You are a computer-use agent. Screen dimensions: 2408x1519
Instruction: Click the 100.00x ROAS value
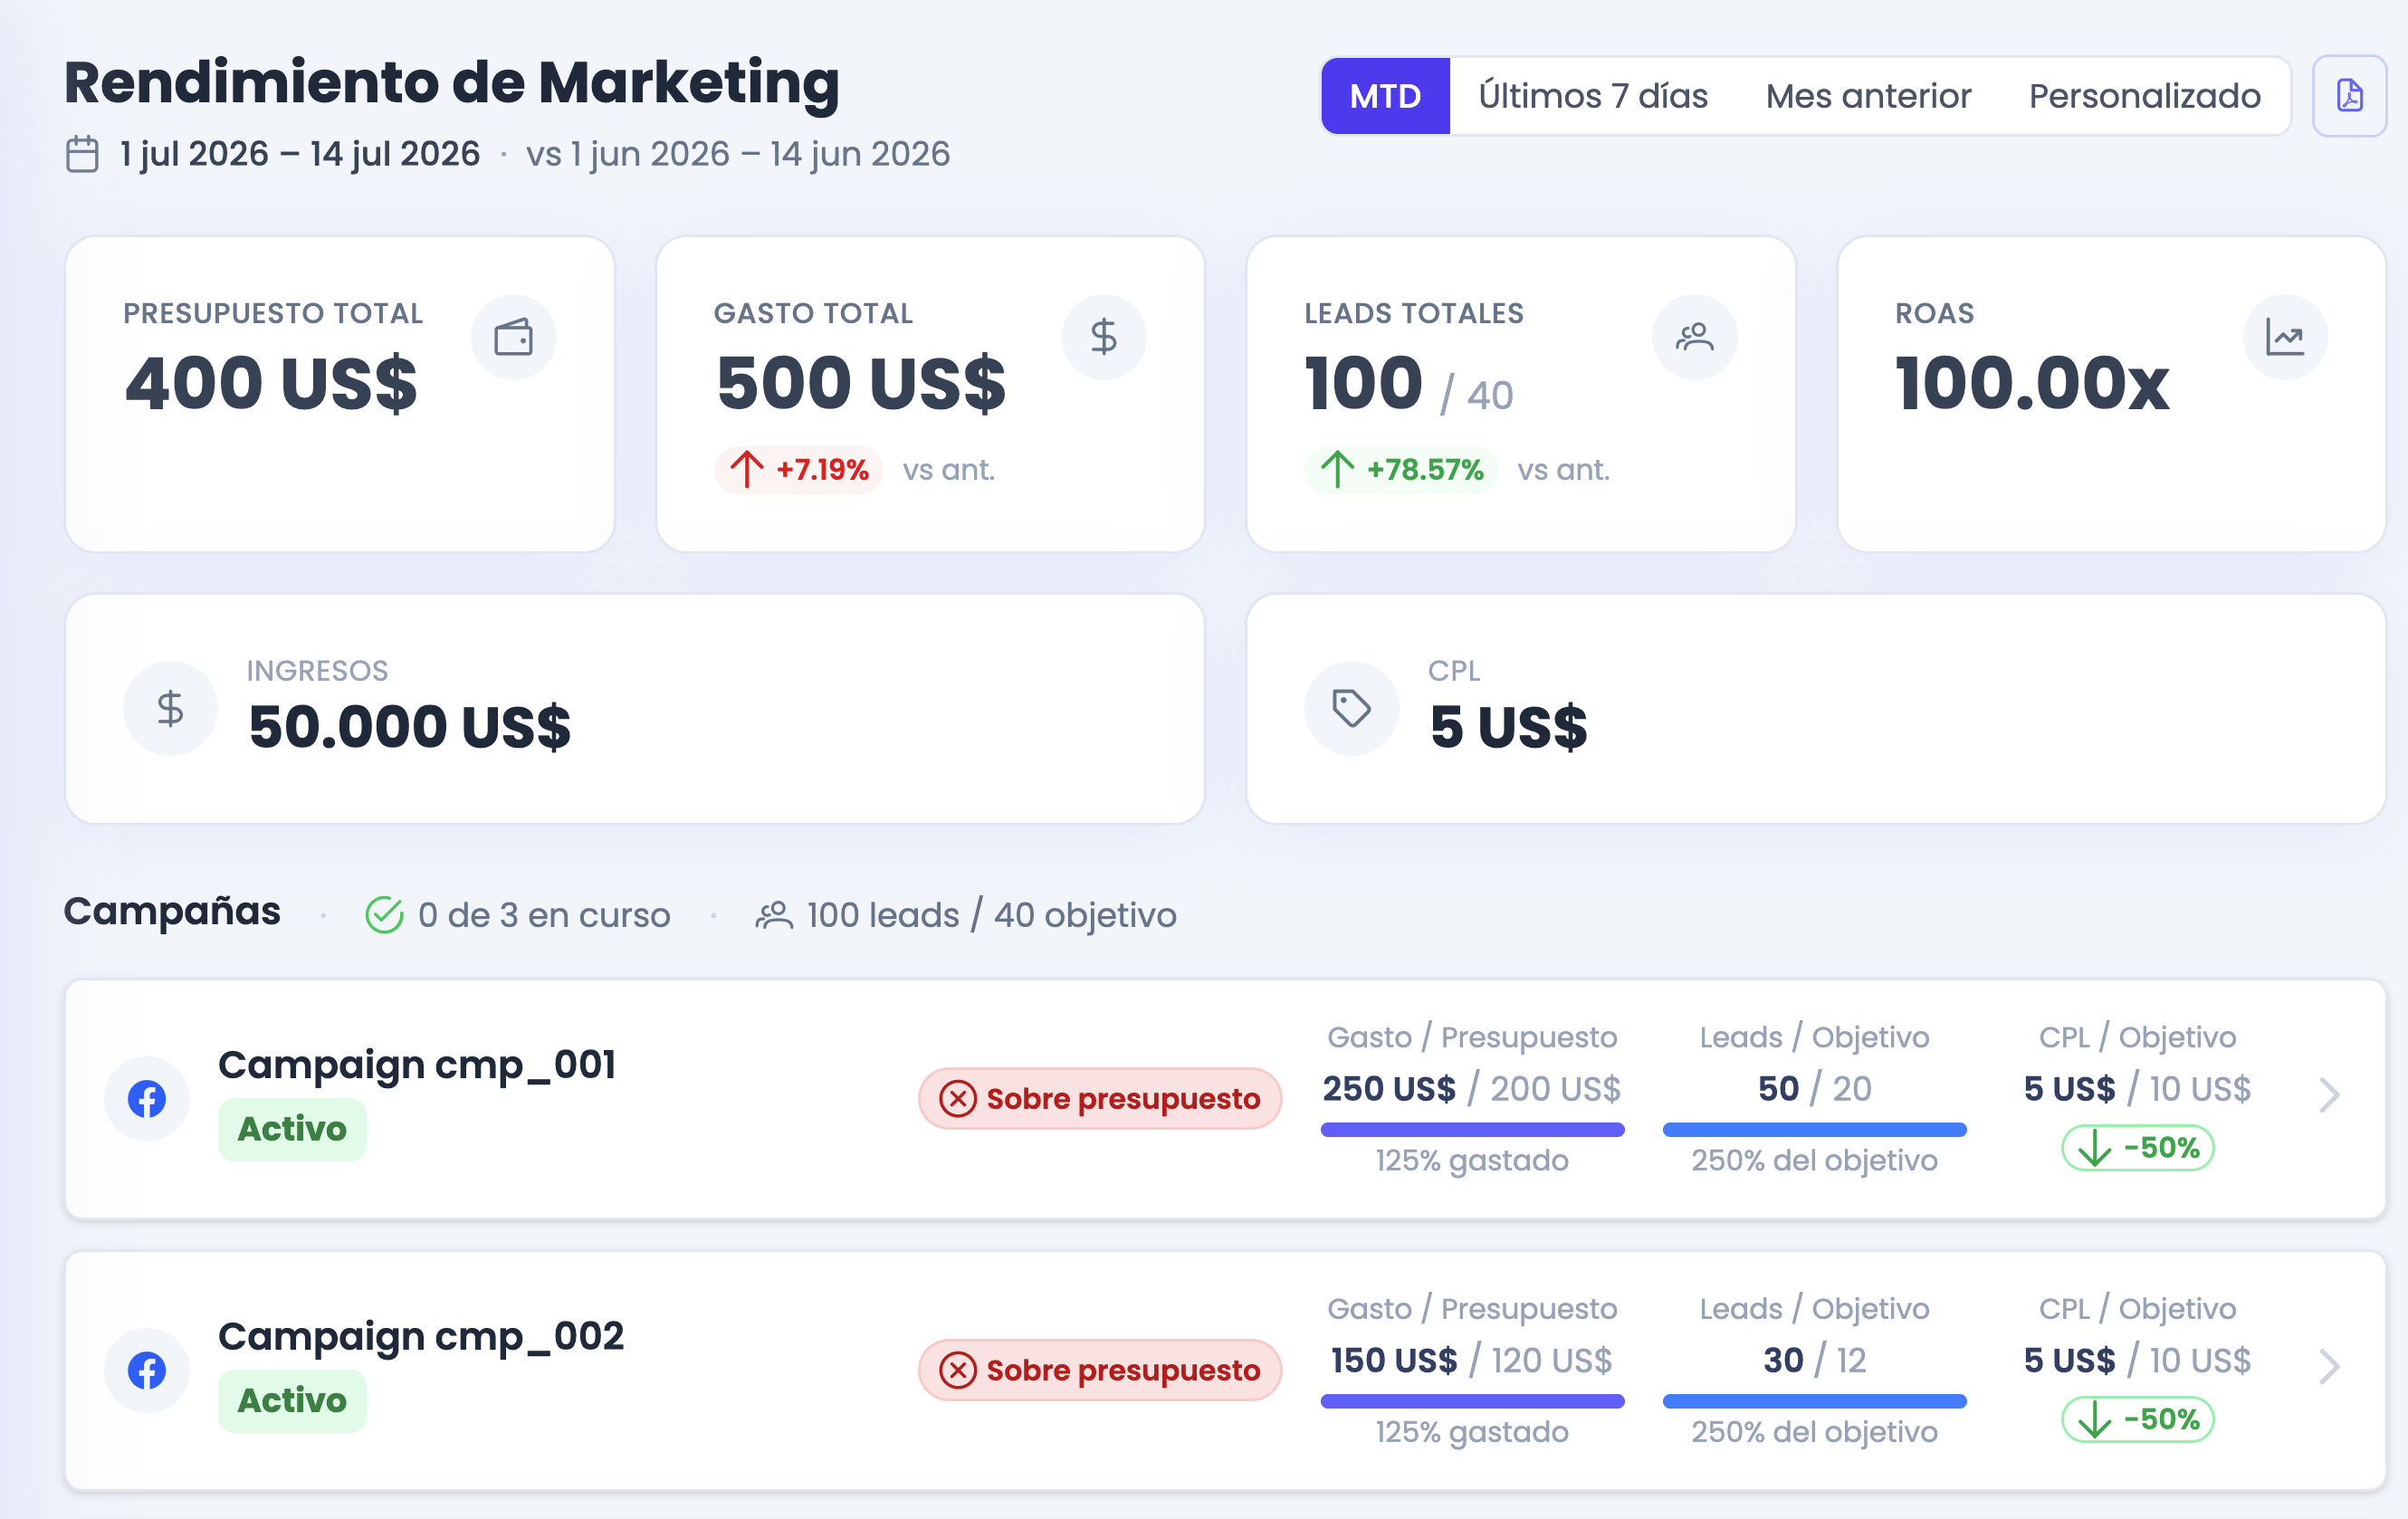coord(2032,383)
